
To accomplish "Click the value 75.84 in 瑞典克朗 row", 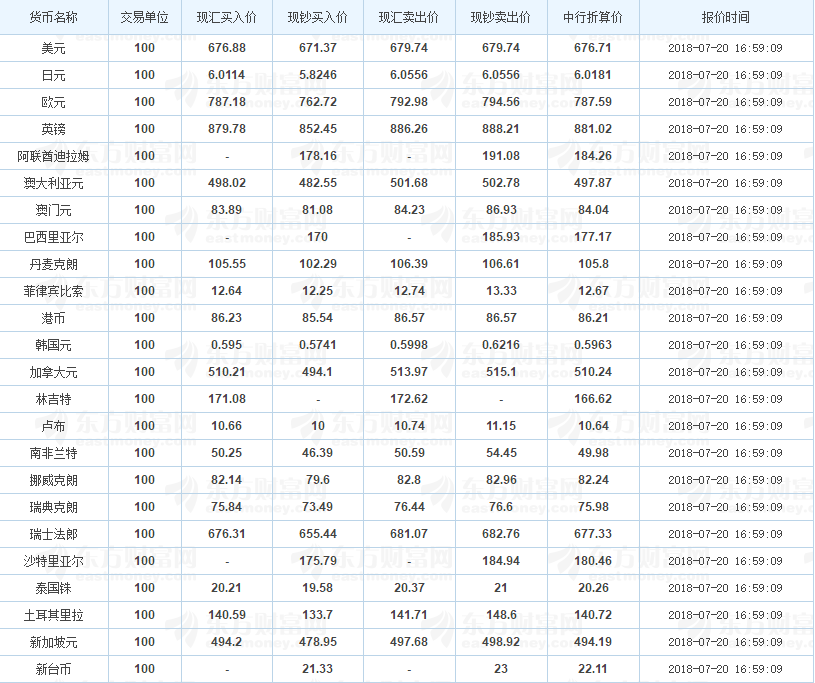I will coord(227,507).
